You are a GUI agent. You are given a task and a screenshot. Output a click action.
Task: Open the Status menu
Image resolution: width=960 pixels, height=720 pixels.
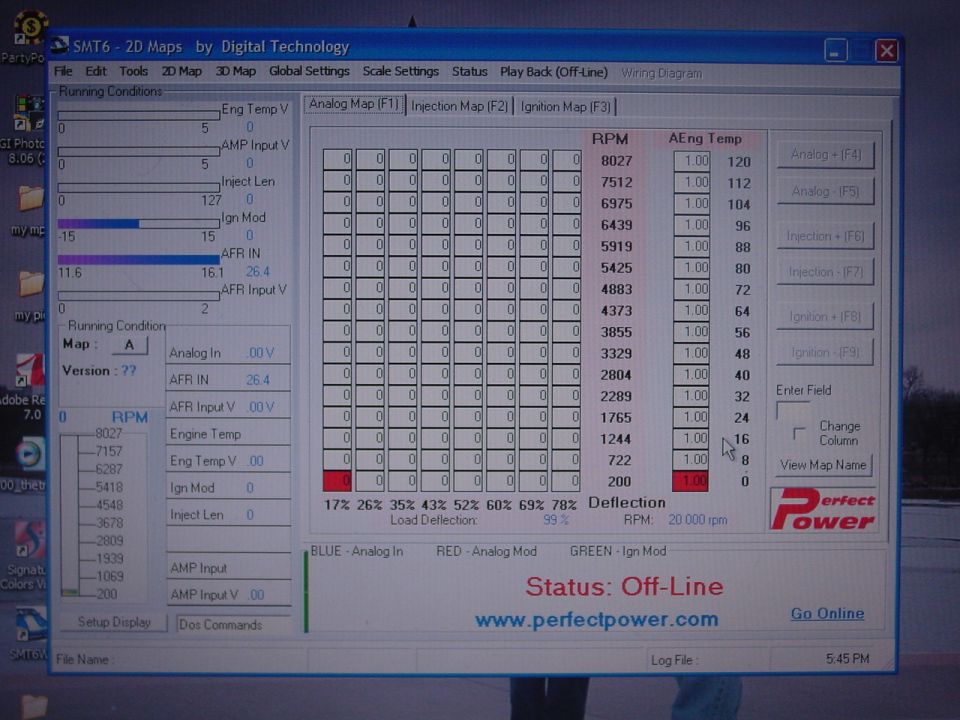coord(470,71)
